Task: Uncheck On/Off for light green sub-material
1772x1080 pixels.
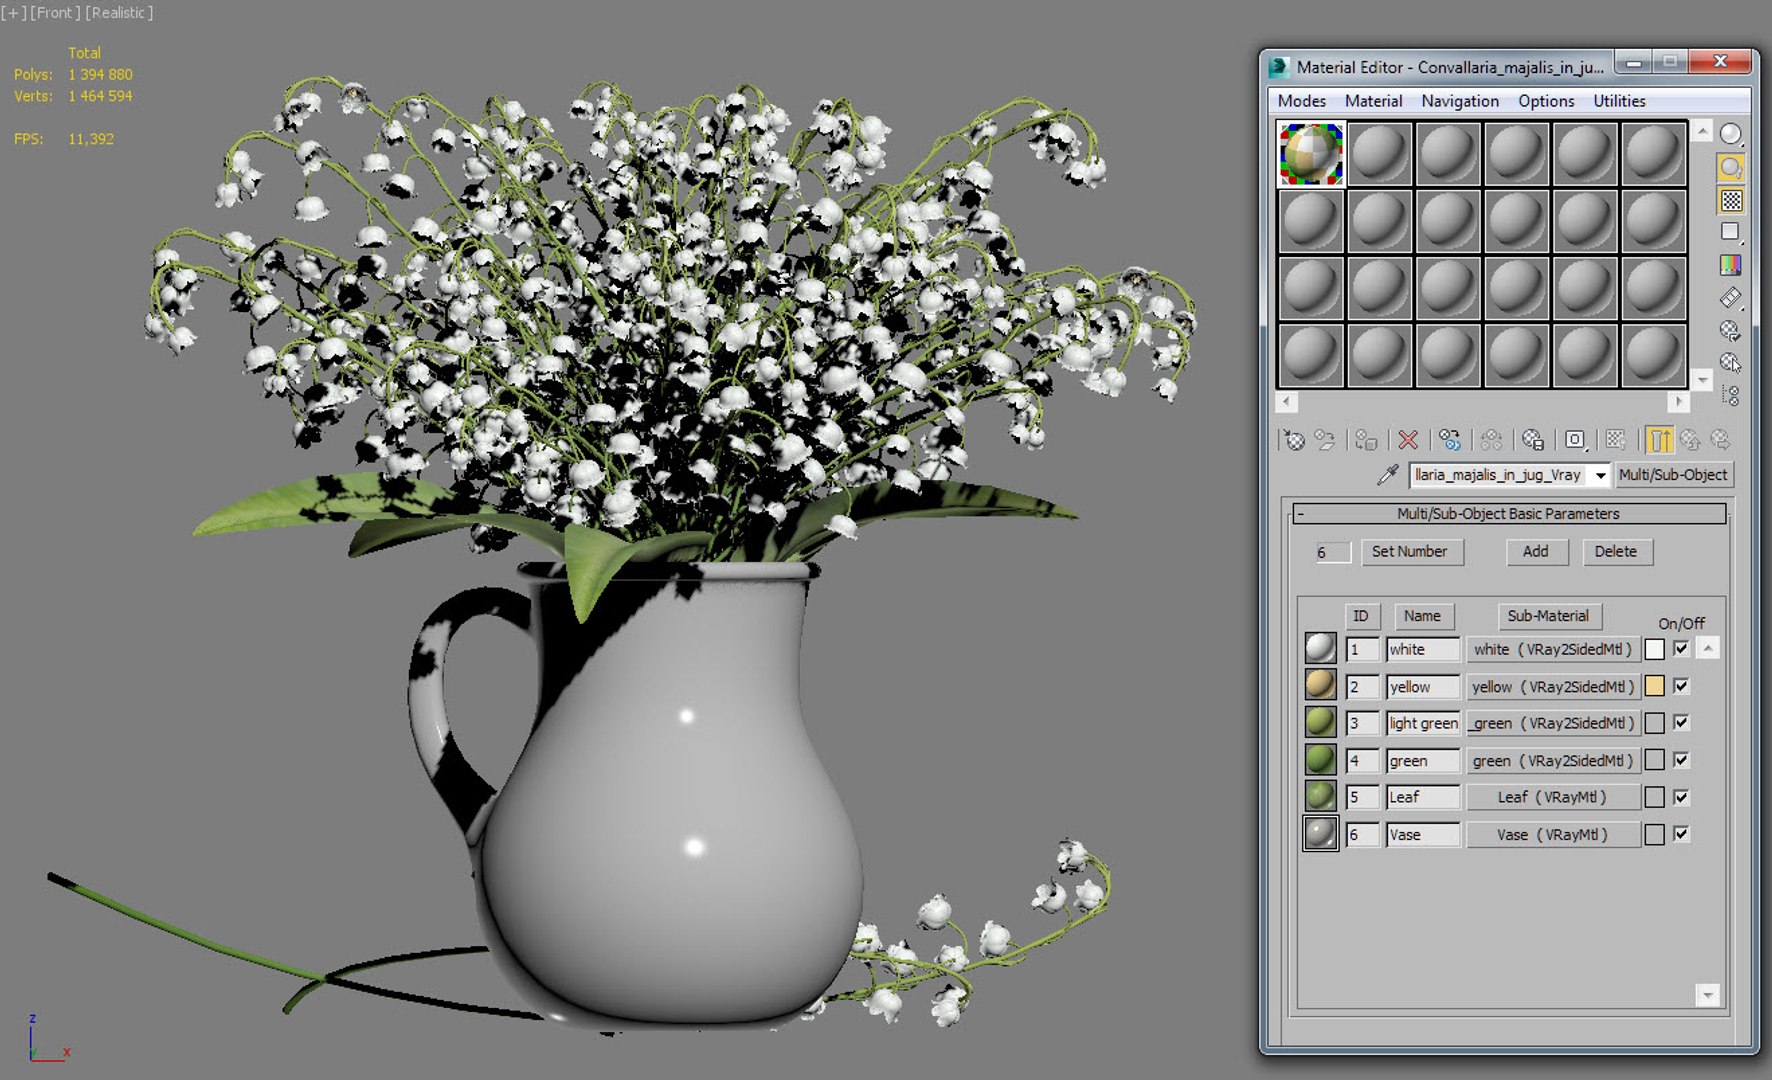Action: click(1681, 722)
